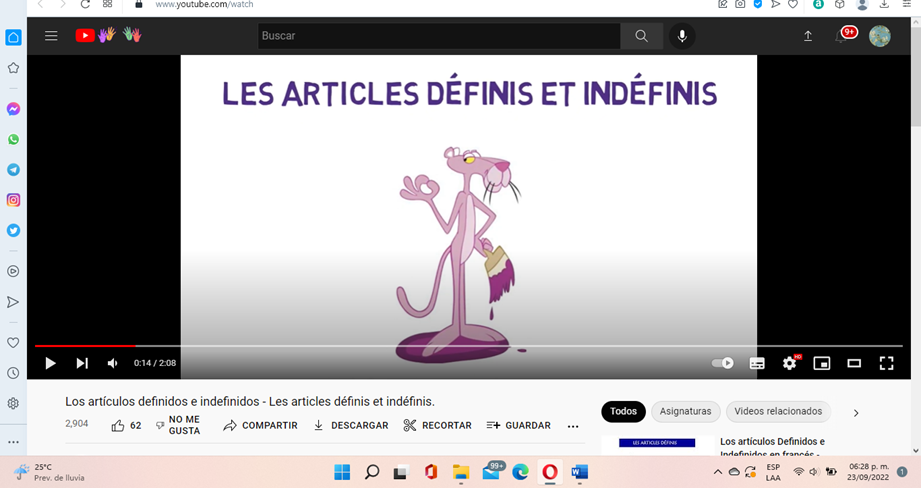
Task: Open ESP LAA language switcher
Action: click(x=773, y=472)
